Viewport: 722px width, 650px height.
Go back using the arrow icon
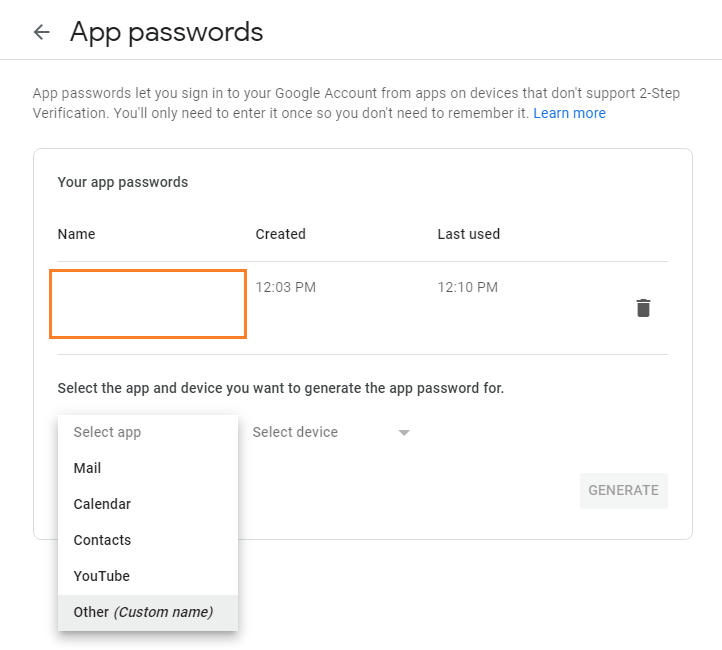click(x=41, y=32)
